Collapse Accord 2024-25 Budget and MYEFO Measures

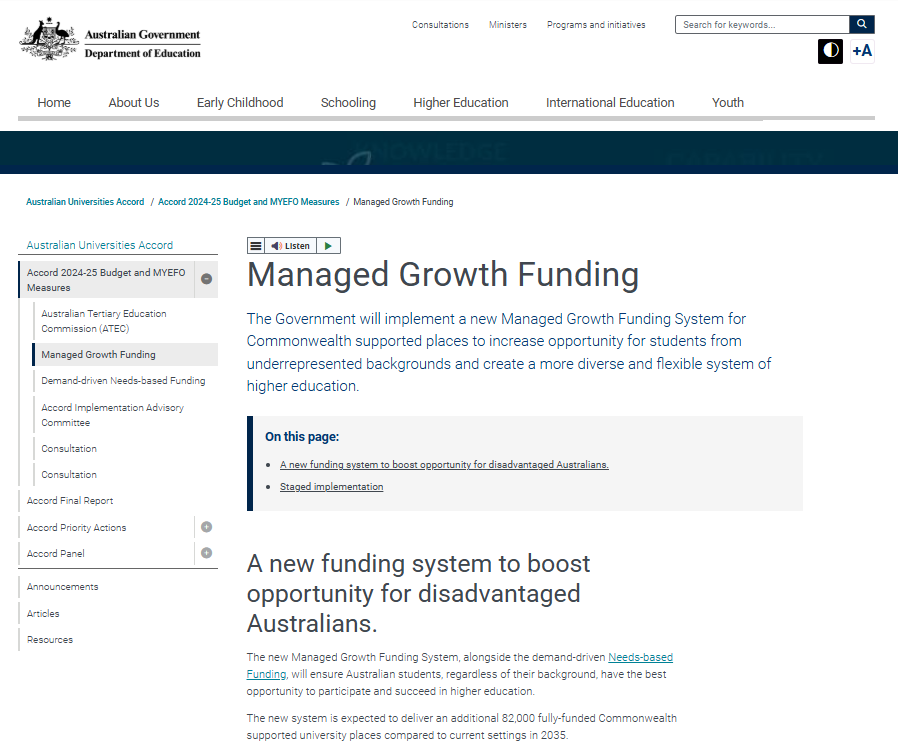206,279
